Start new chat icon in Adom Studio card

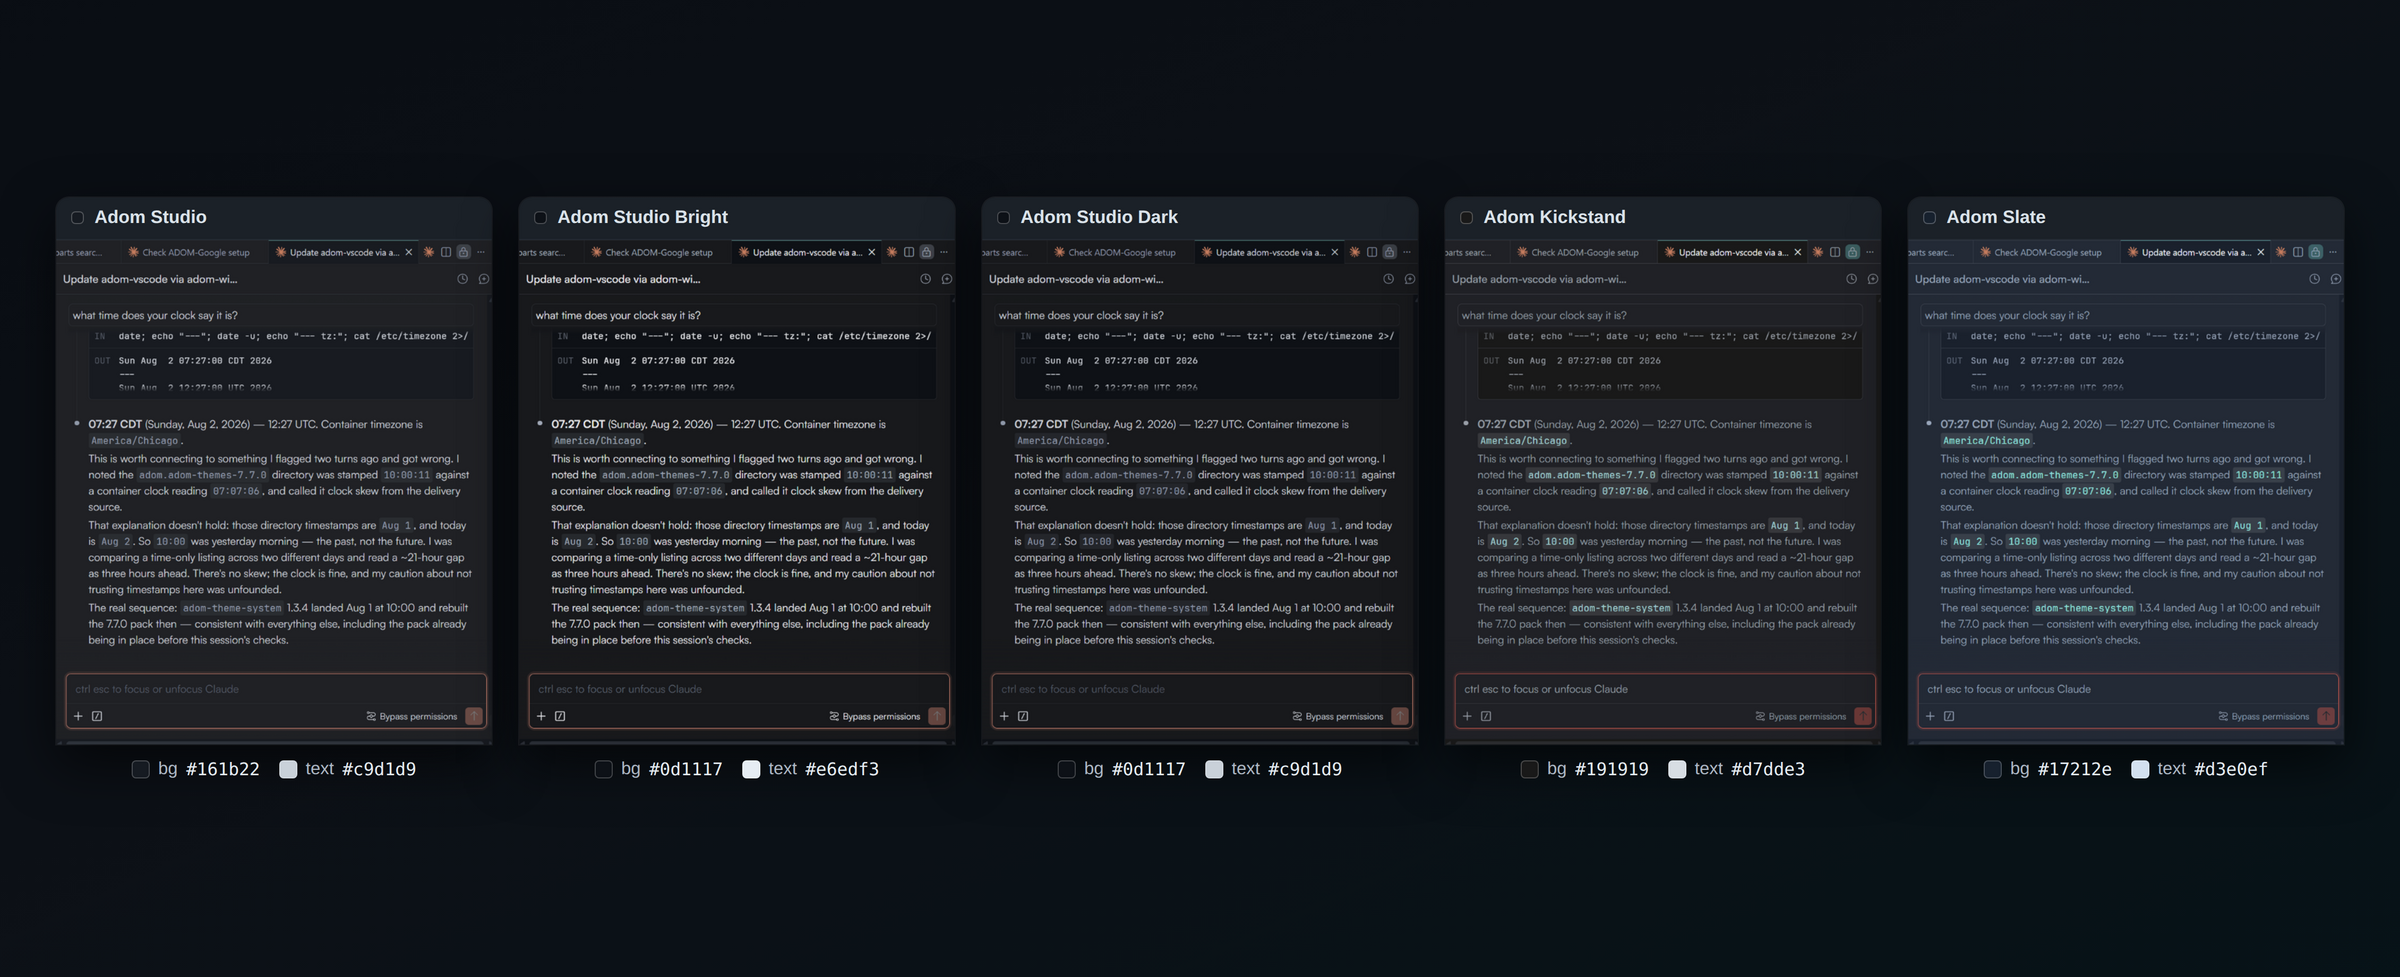(x=484, y=279)
